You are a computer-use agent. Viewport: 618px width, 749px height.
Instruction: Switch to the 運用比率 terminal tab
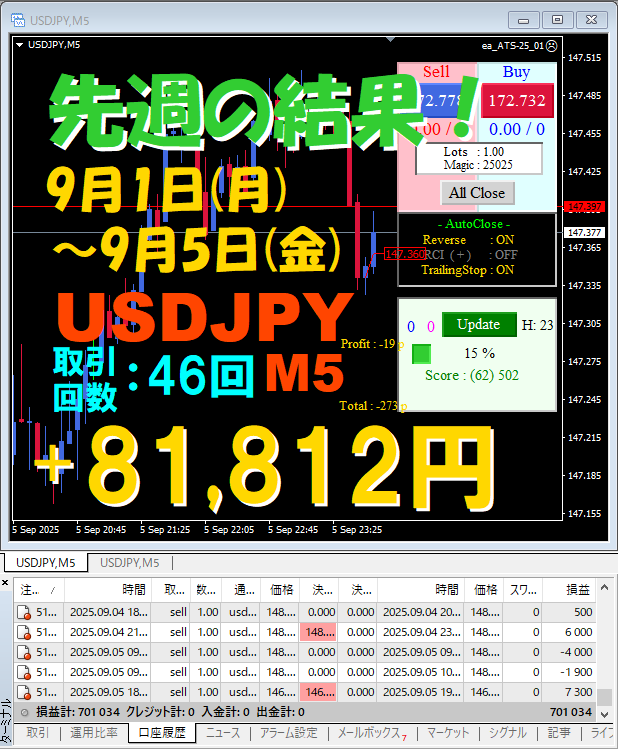tap(94, 733)
